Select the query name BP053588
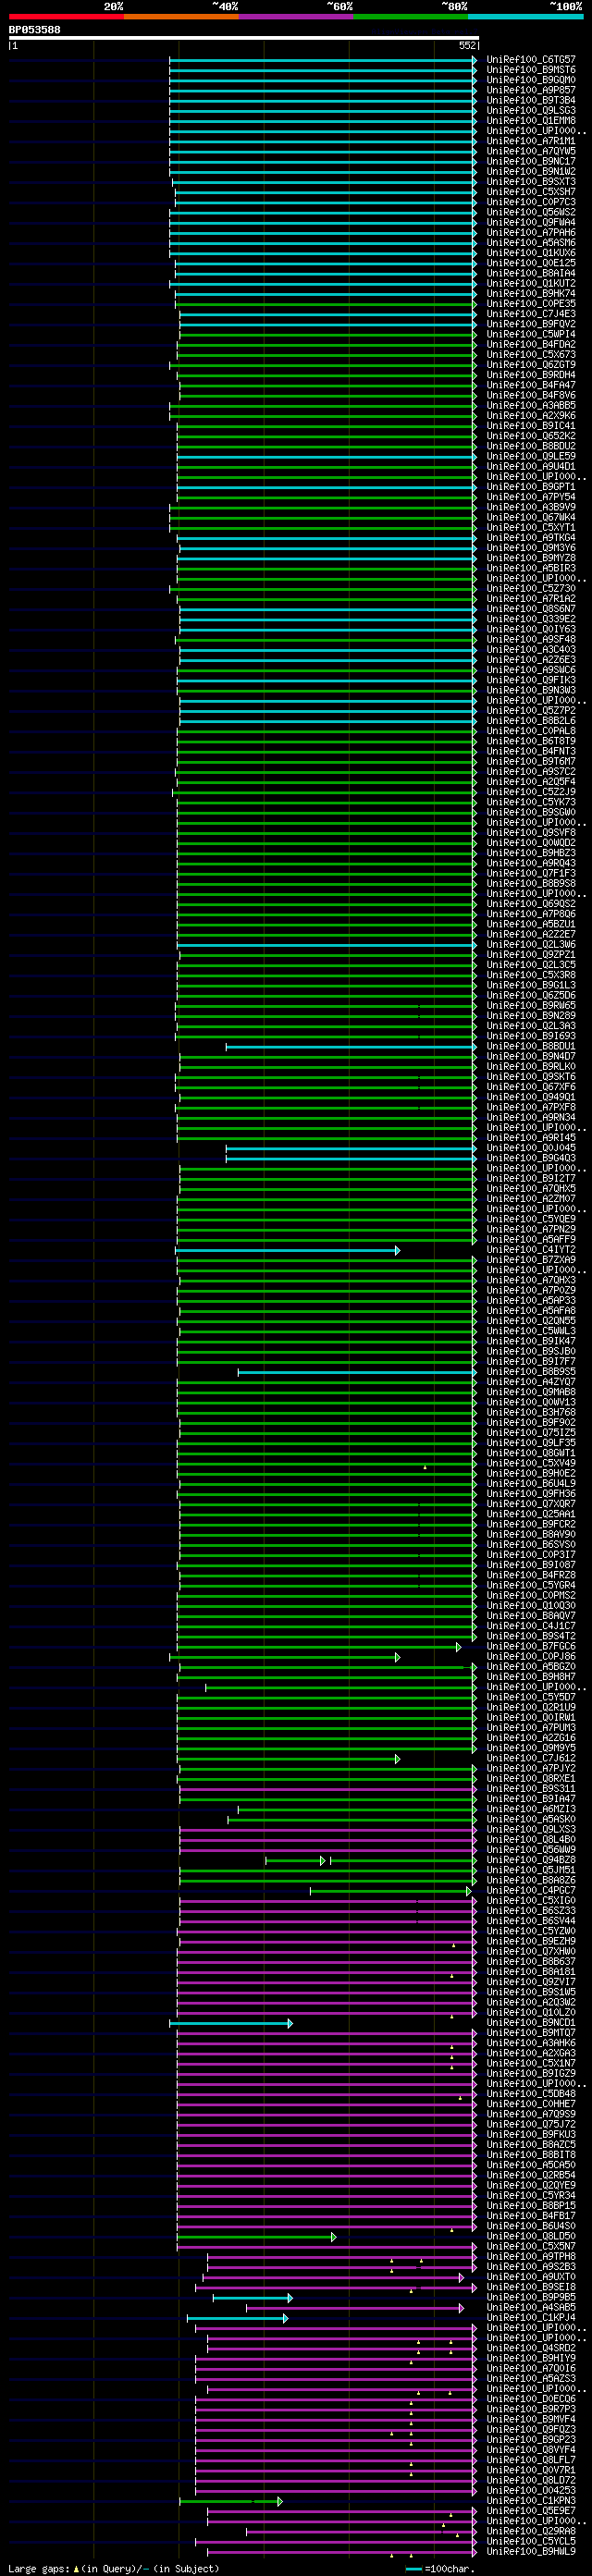 pos(34,30)
